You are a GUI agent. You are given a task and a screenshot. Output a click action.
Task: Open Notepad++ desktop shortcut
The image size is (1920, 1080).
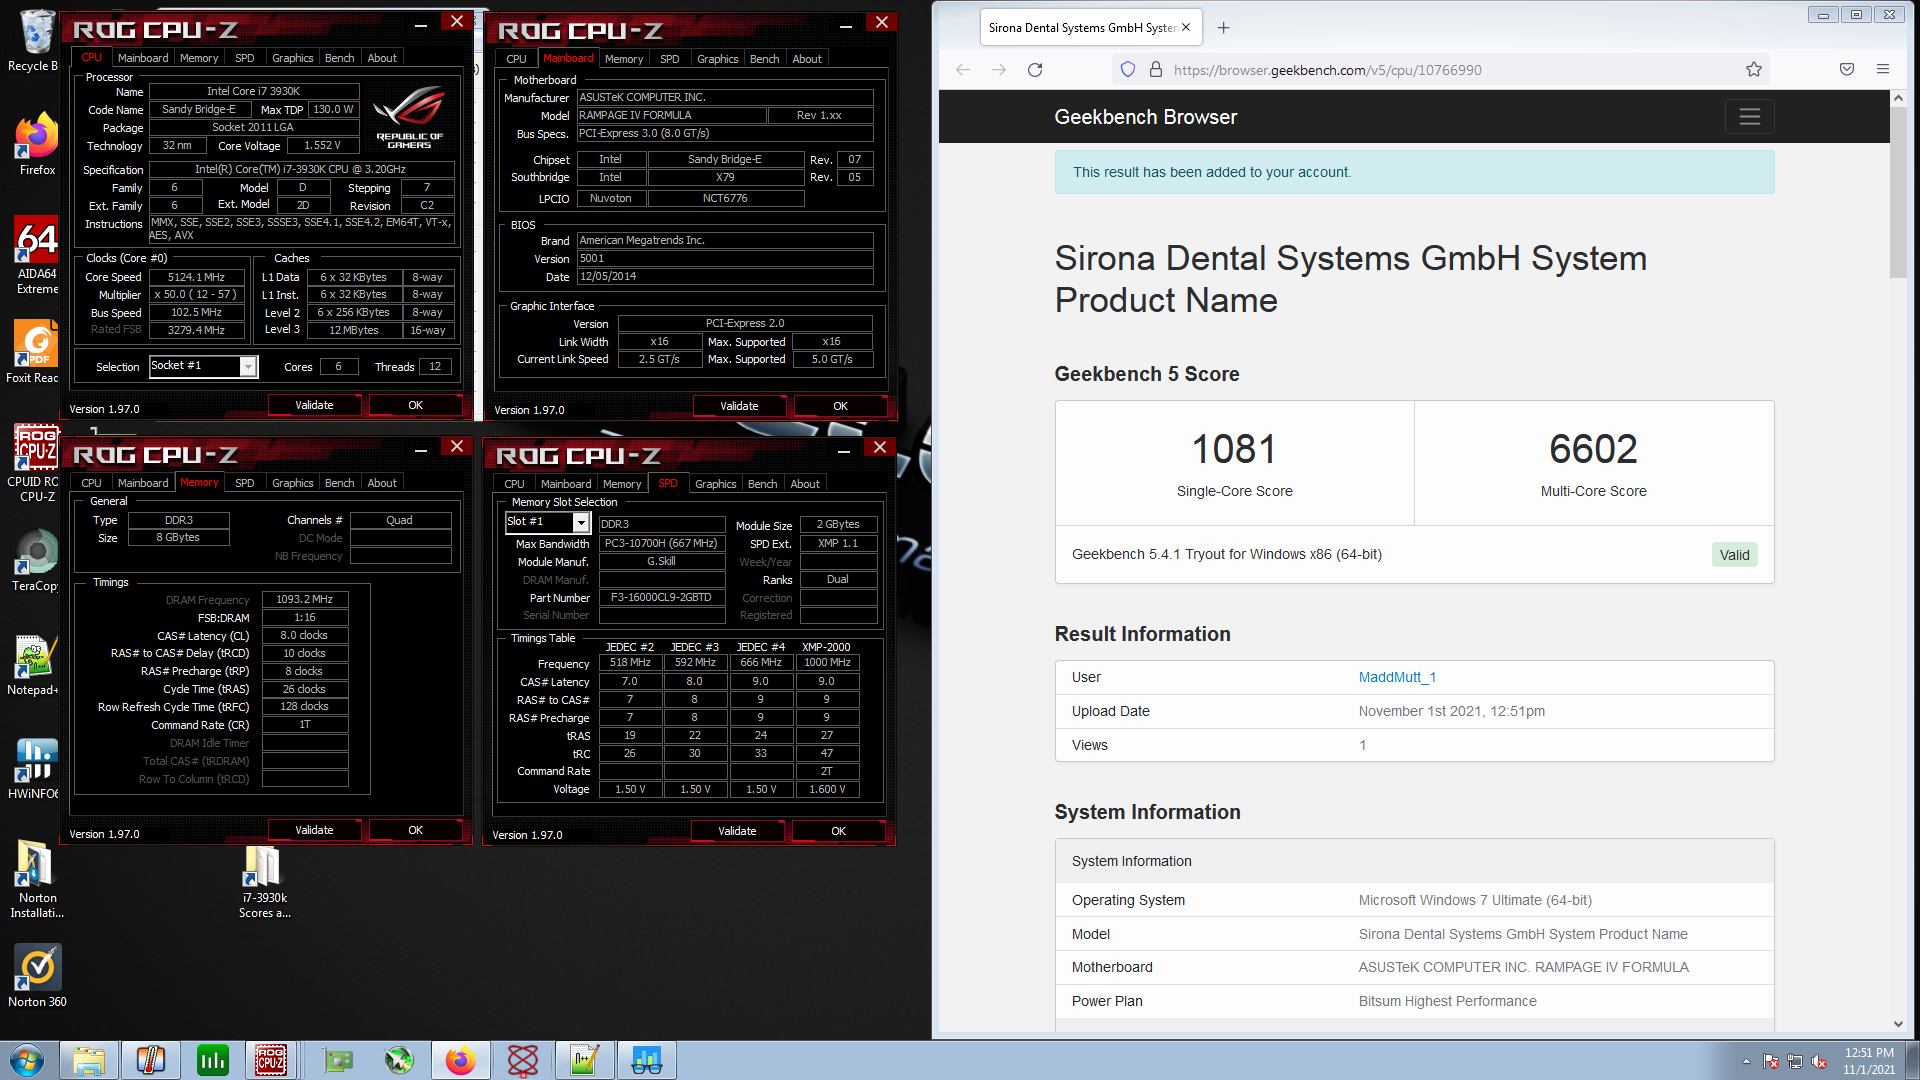pos(35,664)
